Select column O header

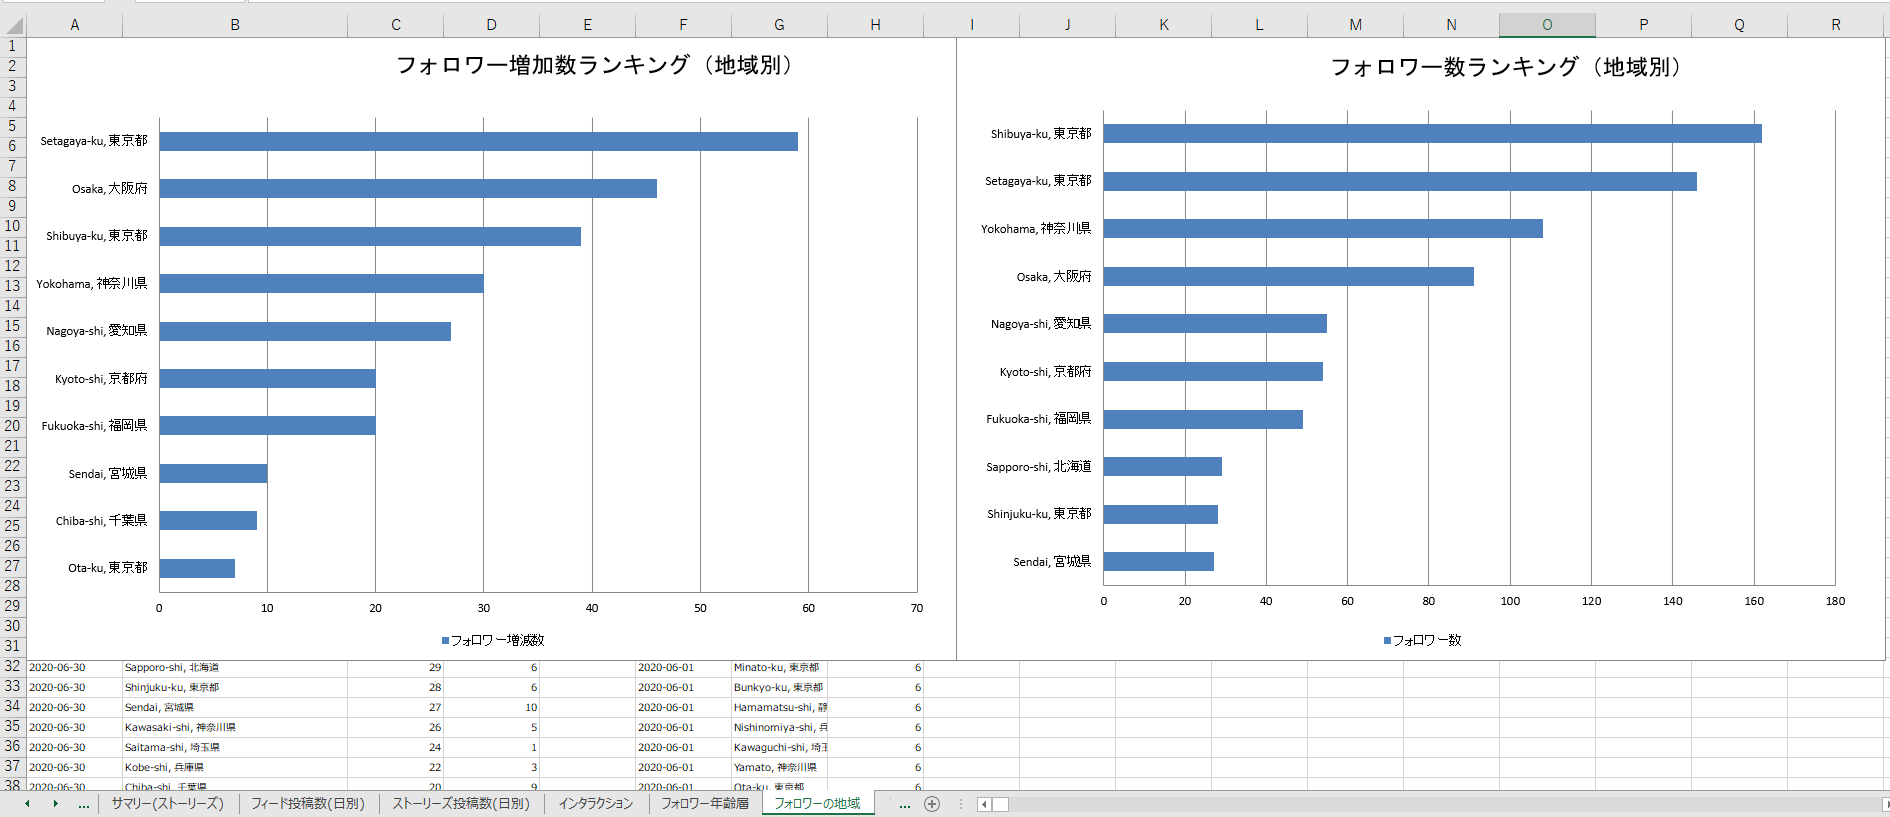[x=1547, y=25]
